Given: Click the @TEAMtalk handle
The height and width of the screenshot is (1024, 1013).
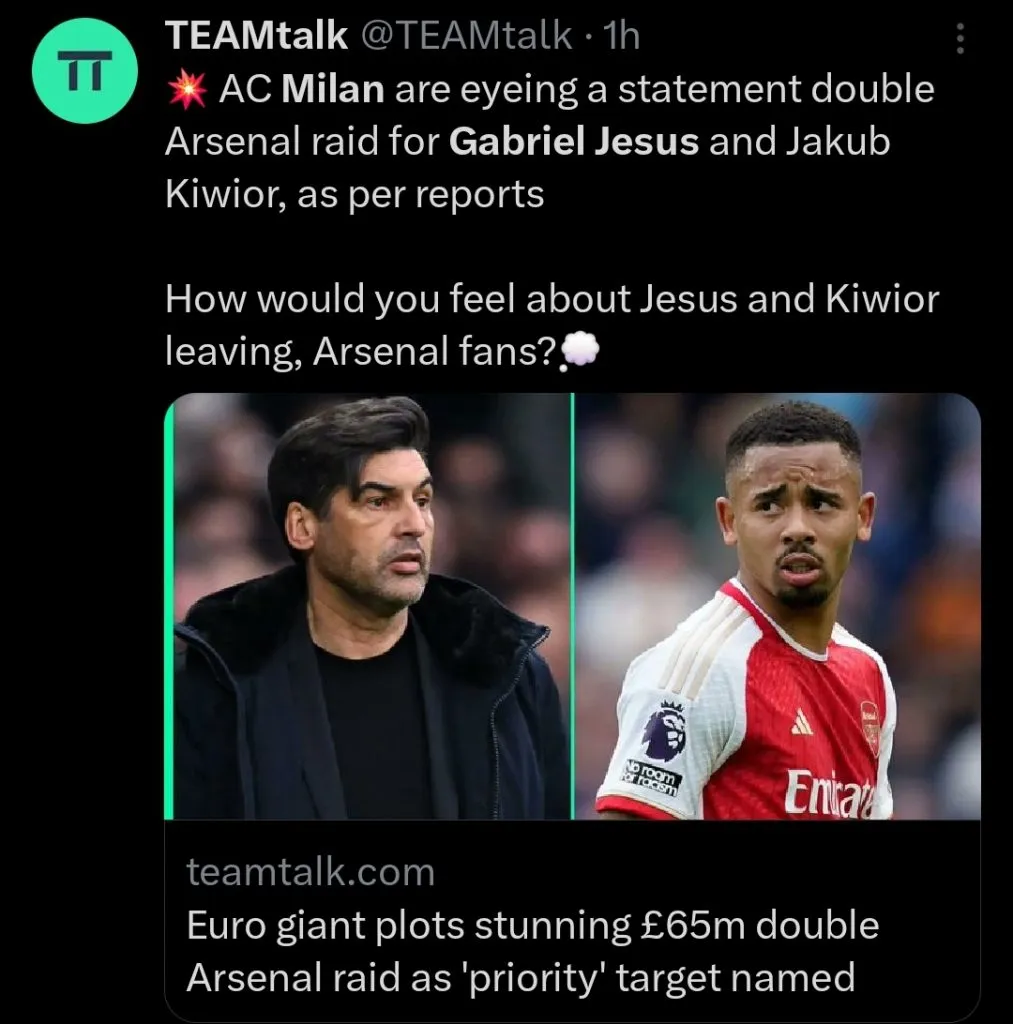Looking at the screenshot, I should [x=466, y=38].
